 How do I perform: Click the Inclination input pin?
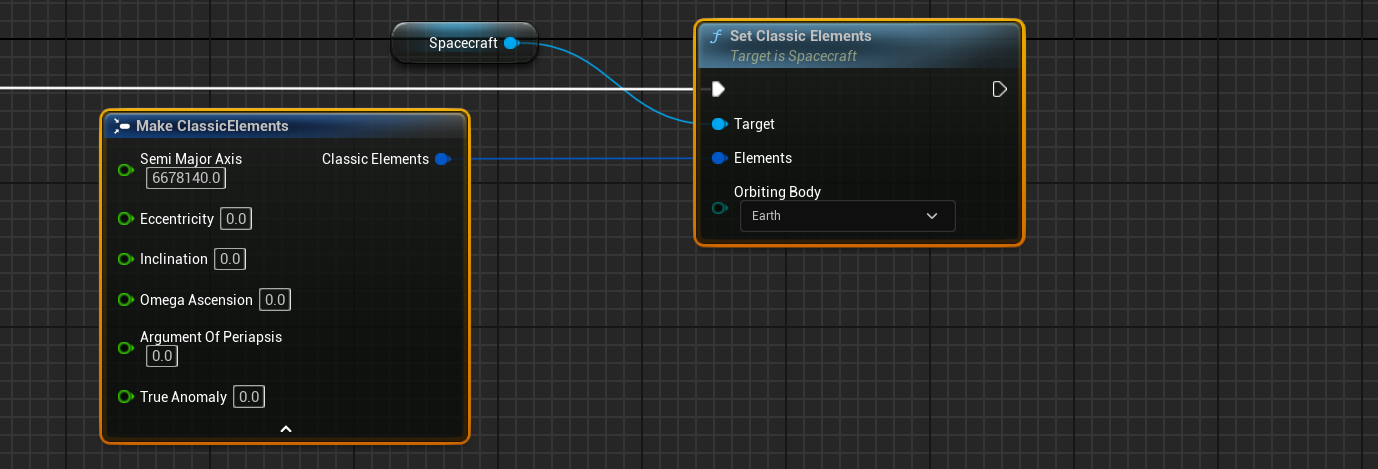(125, 259)
